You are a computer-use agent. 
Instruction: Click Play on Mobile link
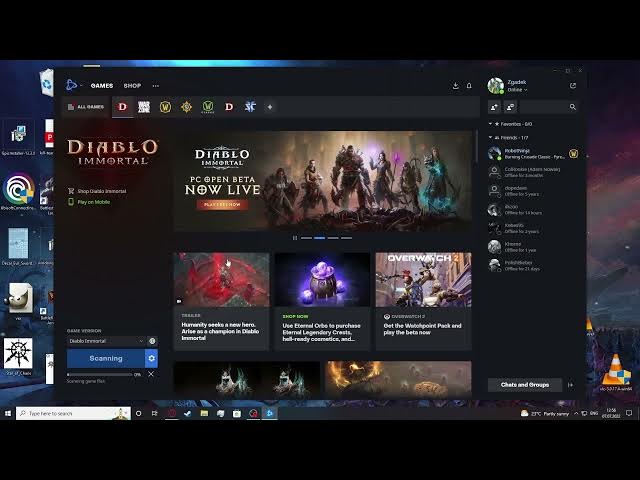[89, 202]
